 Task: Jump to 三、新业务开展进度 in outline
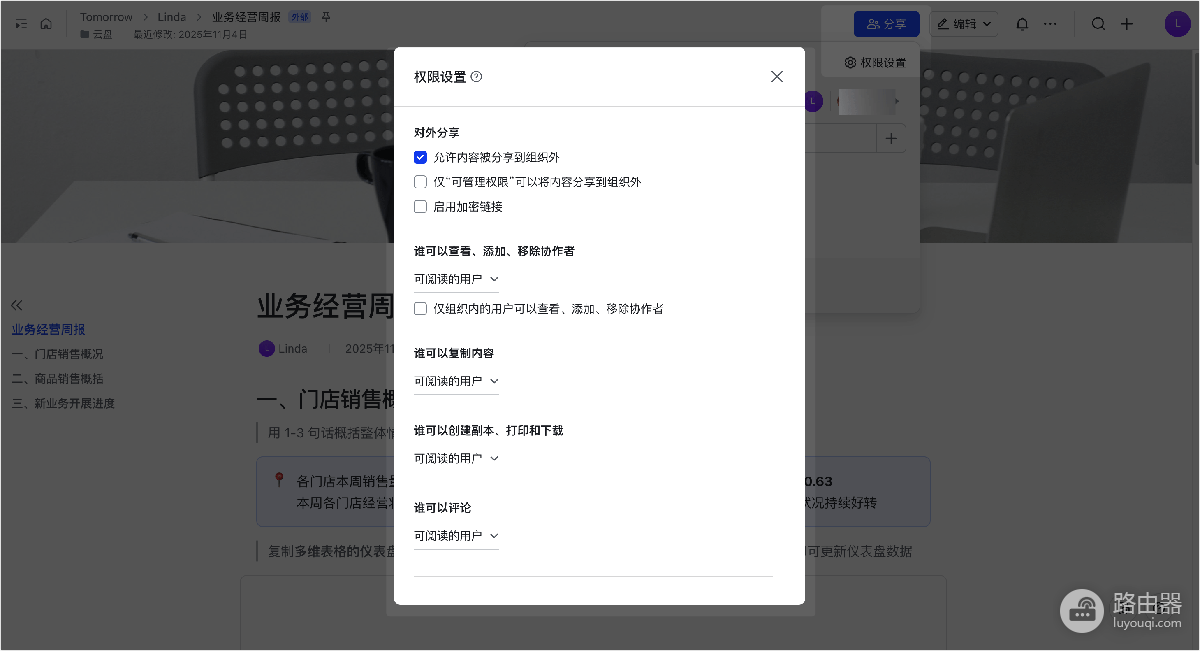click(x=63, y=404)
